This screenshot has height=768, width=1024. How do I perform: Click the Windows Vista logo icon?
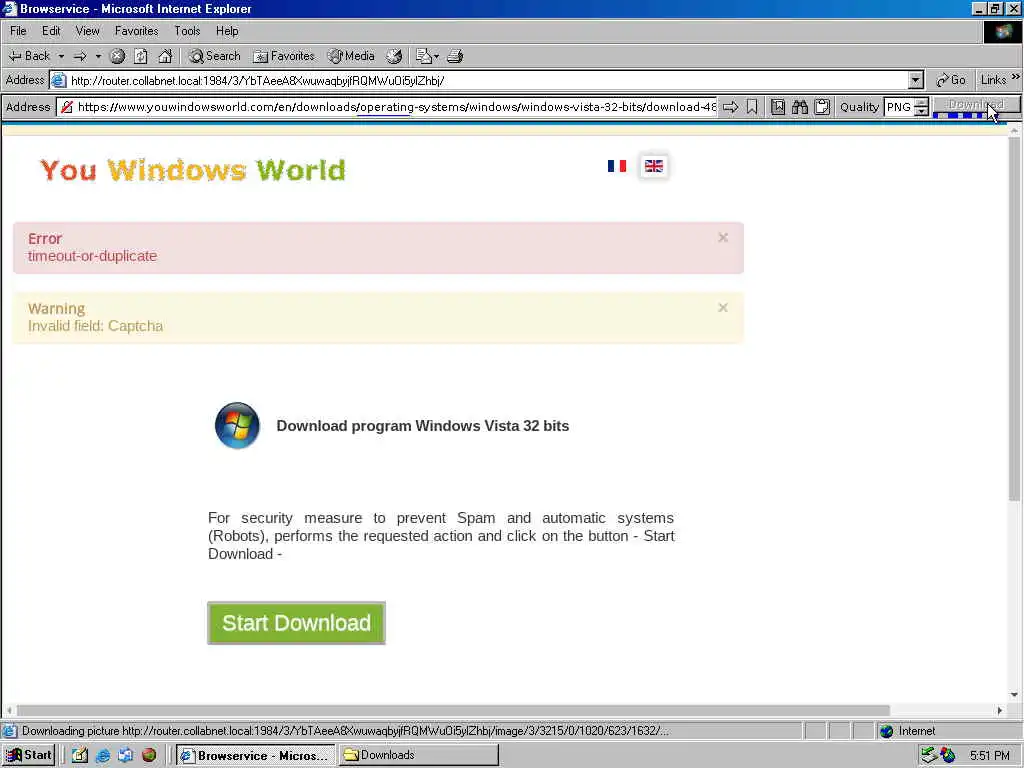point(237,426)
